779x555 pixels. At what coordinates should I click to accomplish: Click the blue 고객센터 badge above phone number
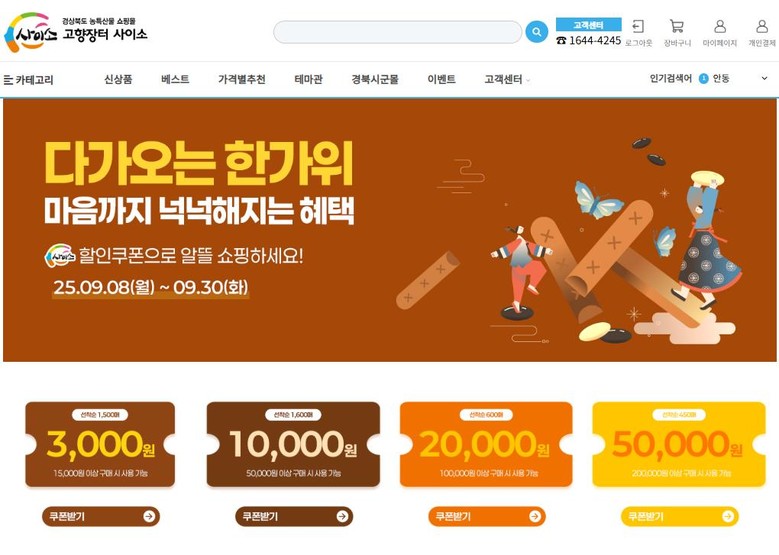(588, 25)
